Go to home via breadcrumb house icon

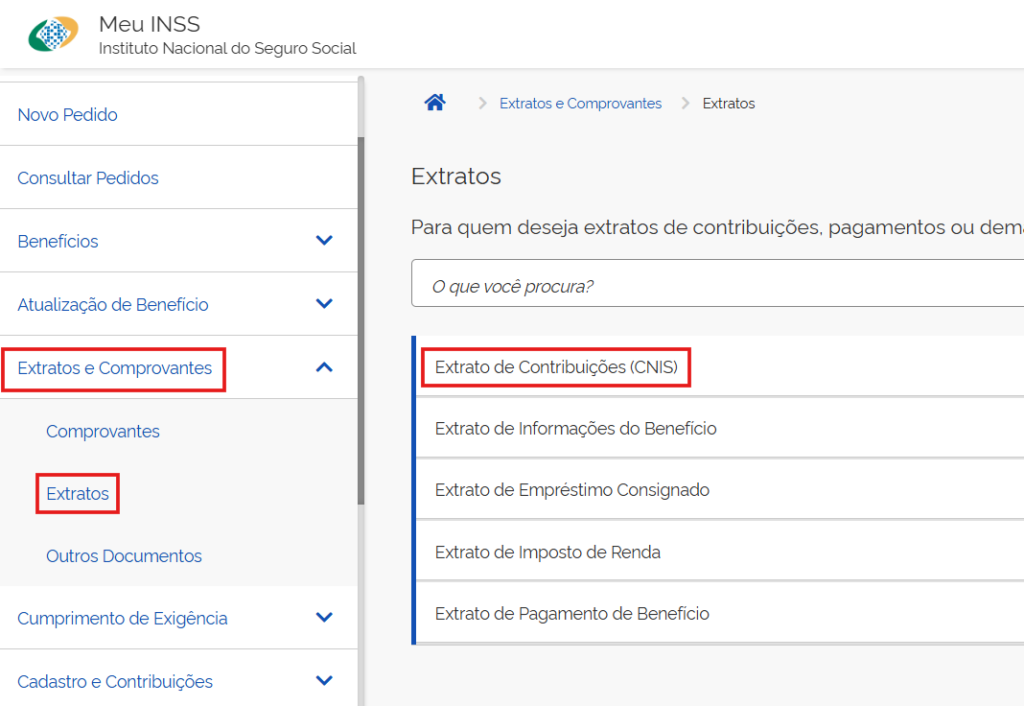[434, 103]
